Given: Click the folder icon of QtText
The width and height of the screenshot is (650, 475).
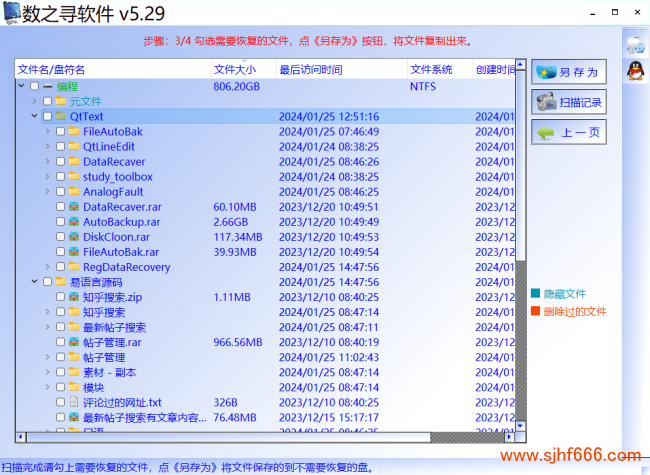Looking at the screenshot, I should (x=61, y=116).
